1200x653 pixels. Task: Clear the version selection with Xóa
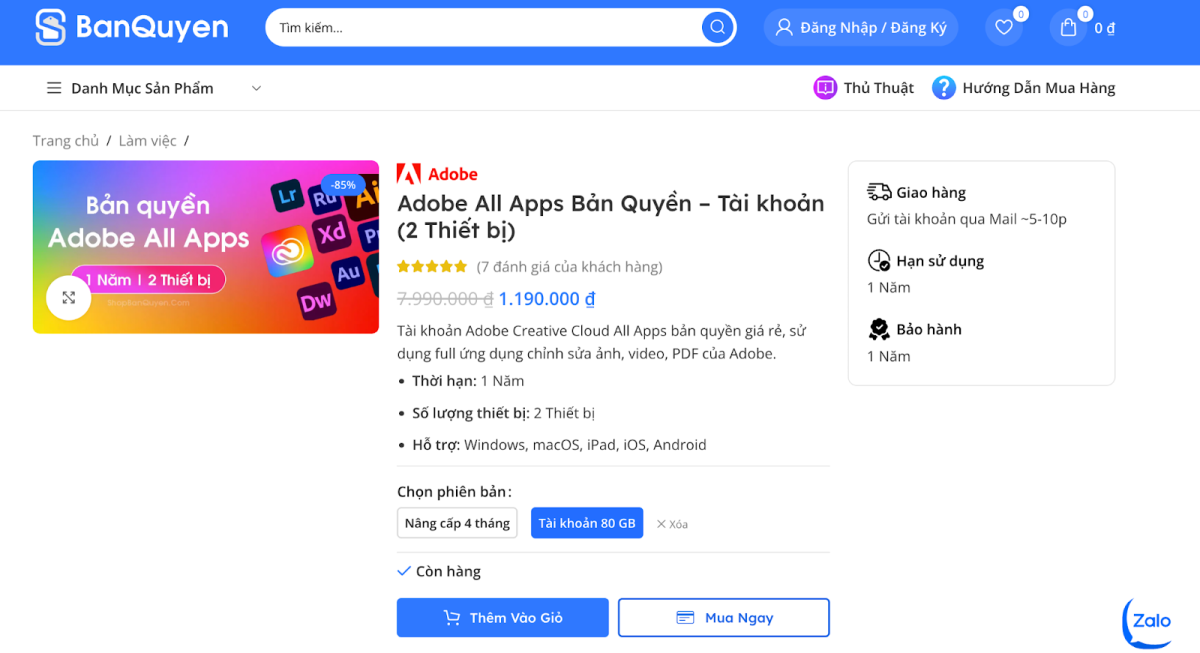pyautogui.click(x=672, y=524)
